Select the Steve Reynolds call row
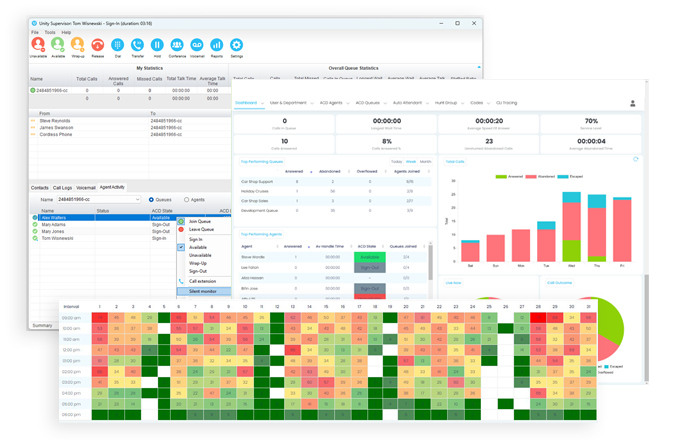685x440 pixels. (130, 121)
